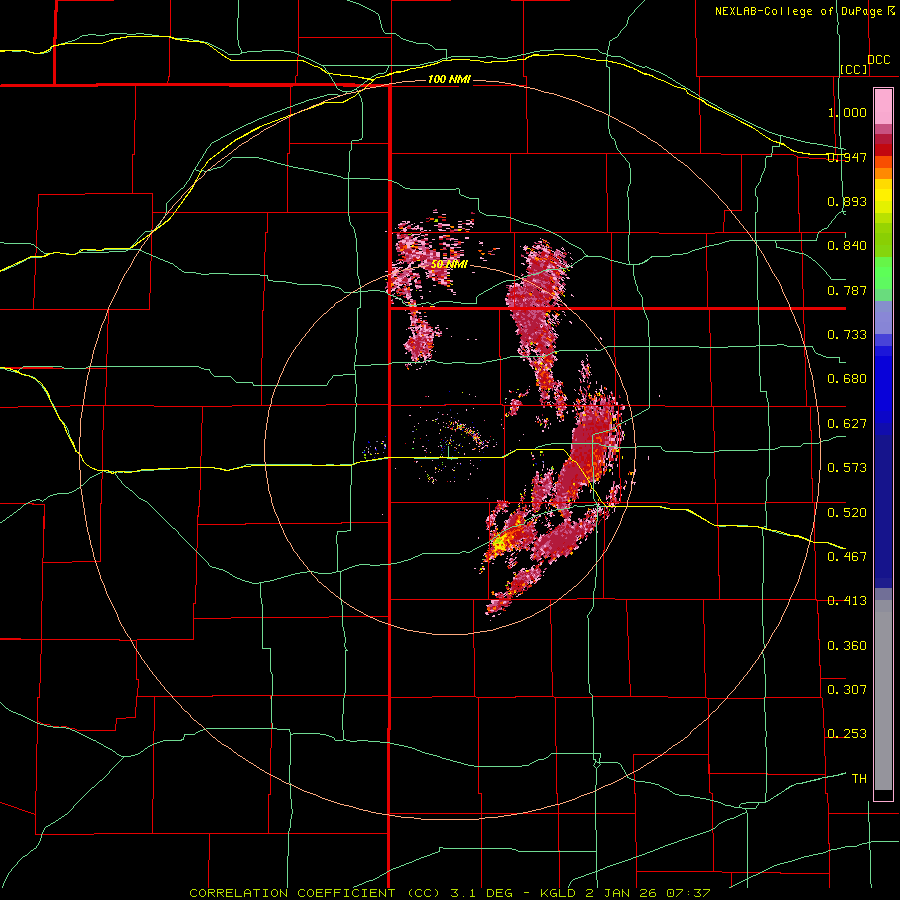Select the 0.840 legend value
Image resolution: width=900 pixels, height=900 pixels.
point(847,246)
